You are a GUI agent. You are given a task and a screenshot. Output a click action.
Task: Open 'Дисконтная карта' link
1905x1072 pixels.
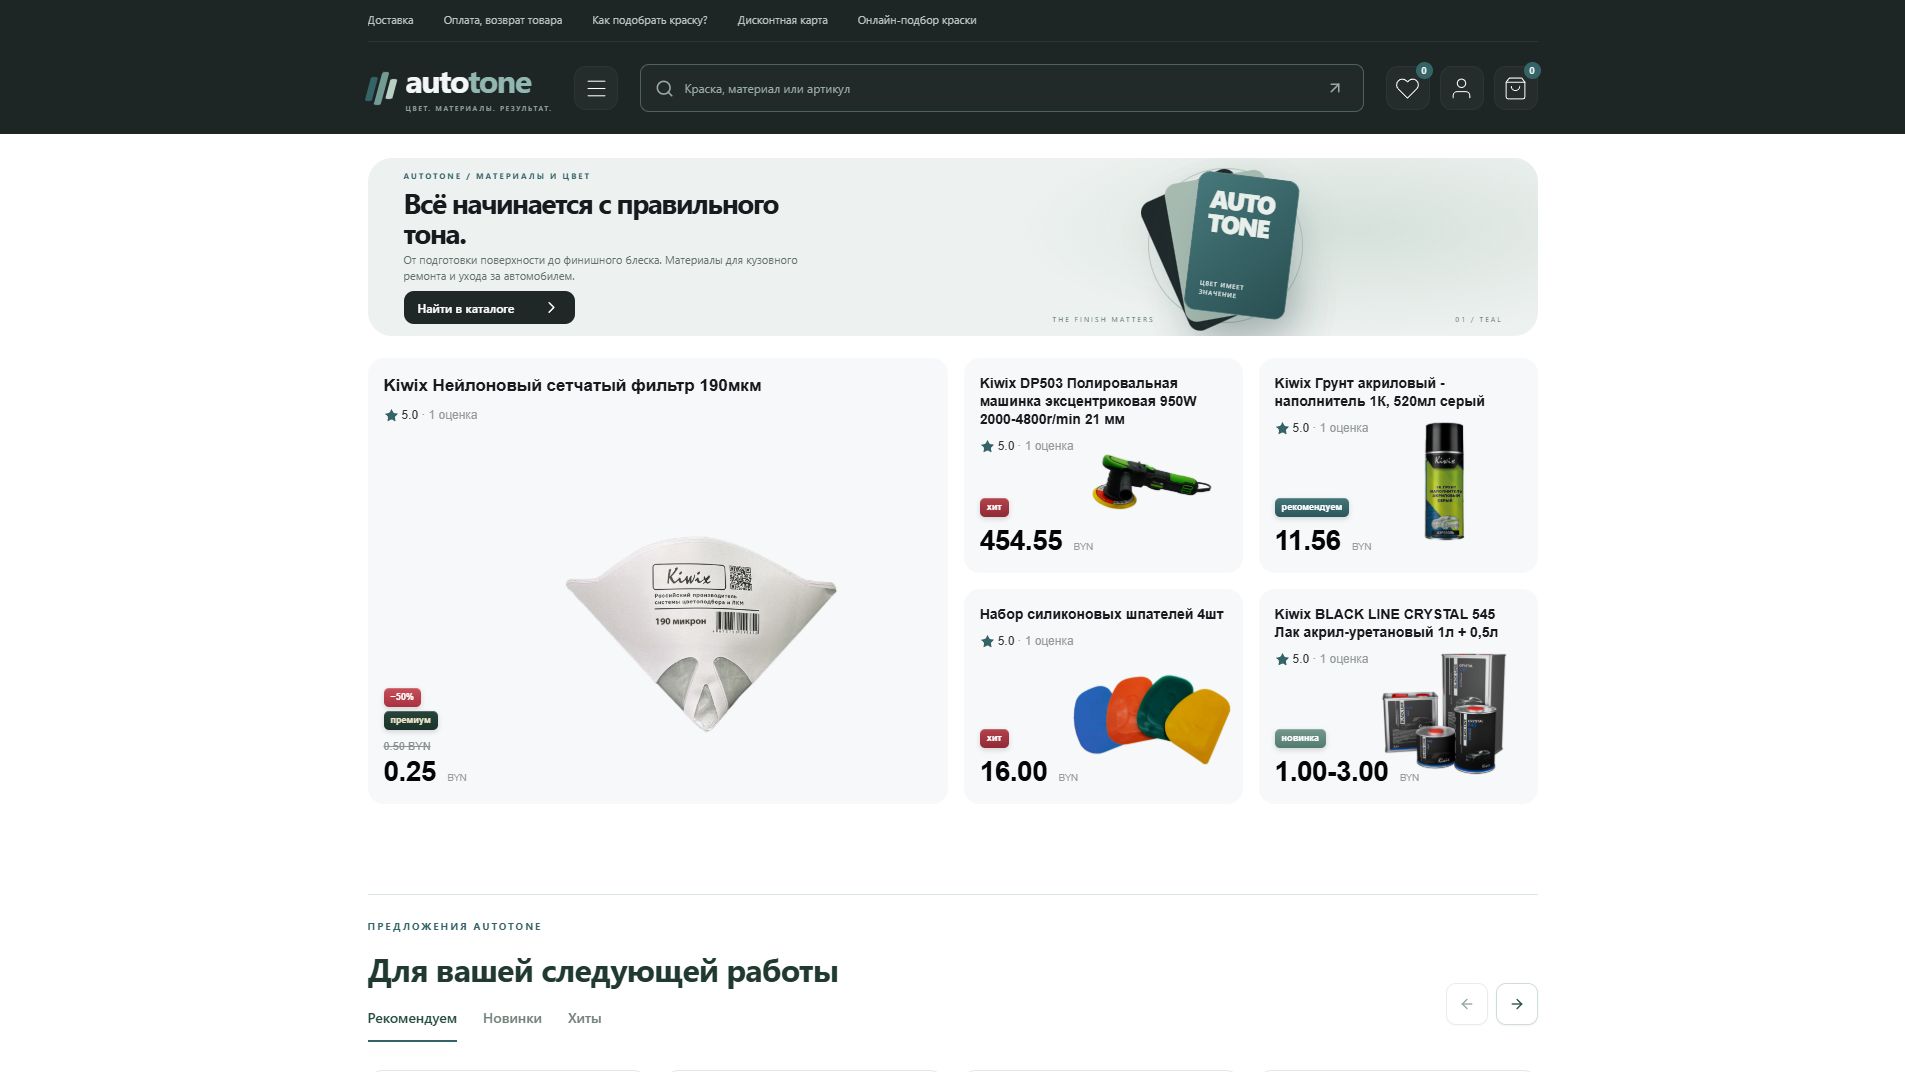click(782, 20)
